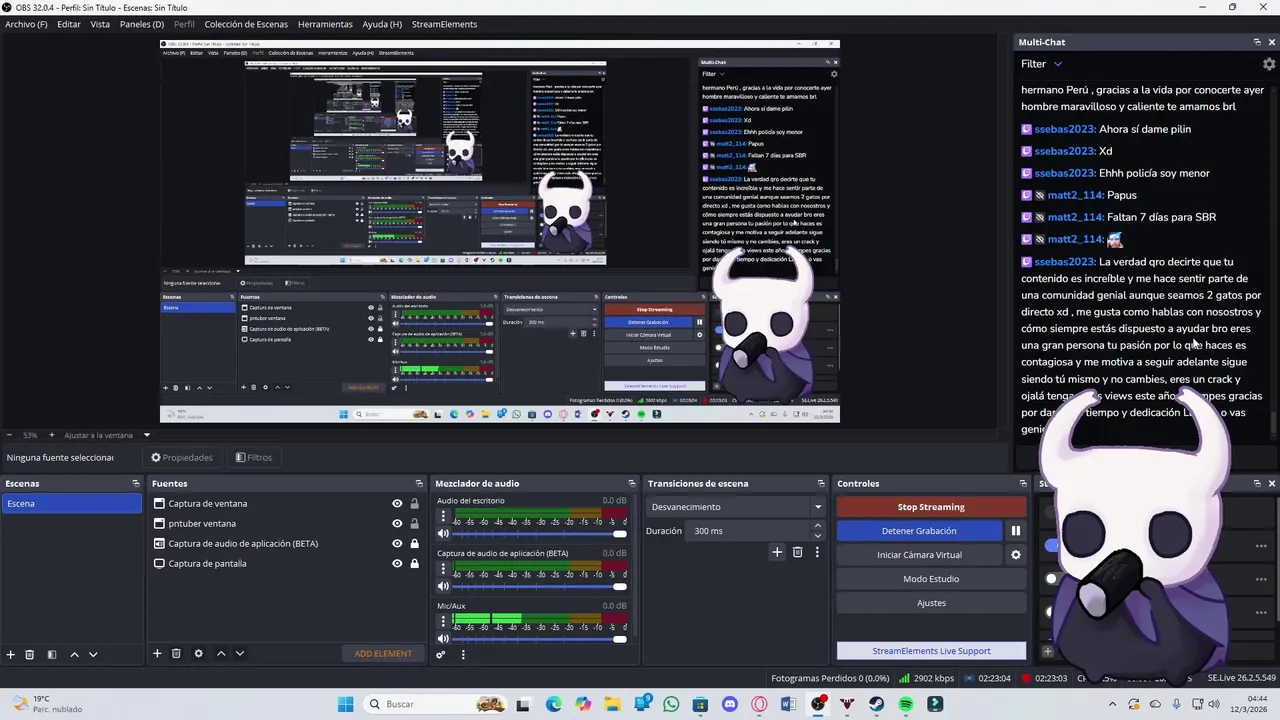
Task: Undock the Mezclador de audio panel
Action: pyautogui.click(x=631, y=483)
